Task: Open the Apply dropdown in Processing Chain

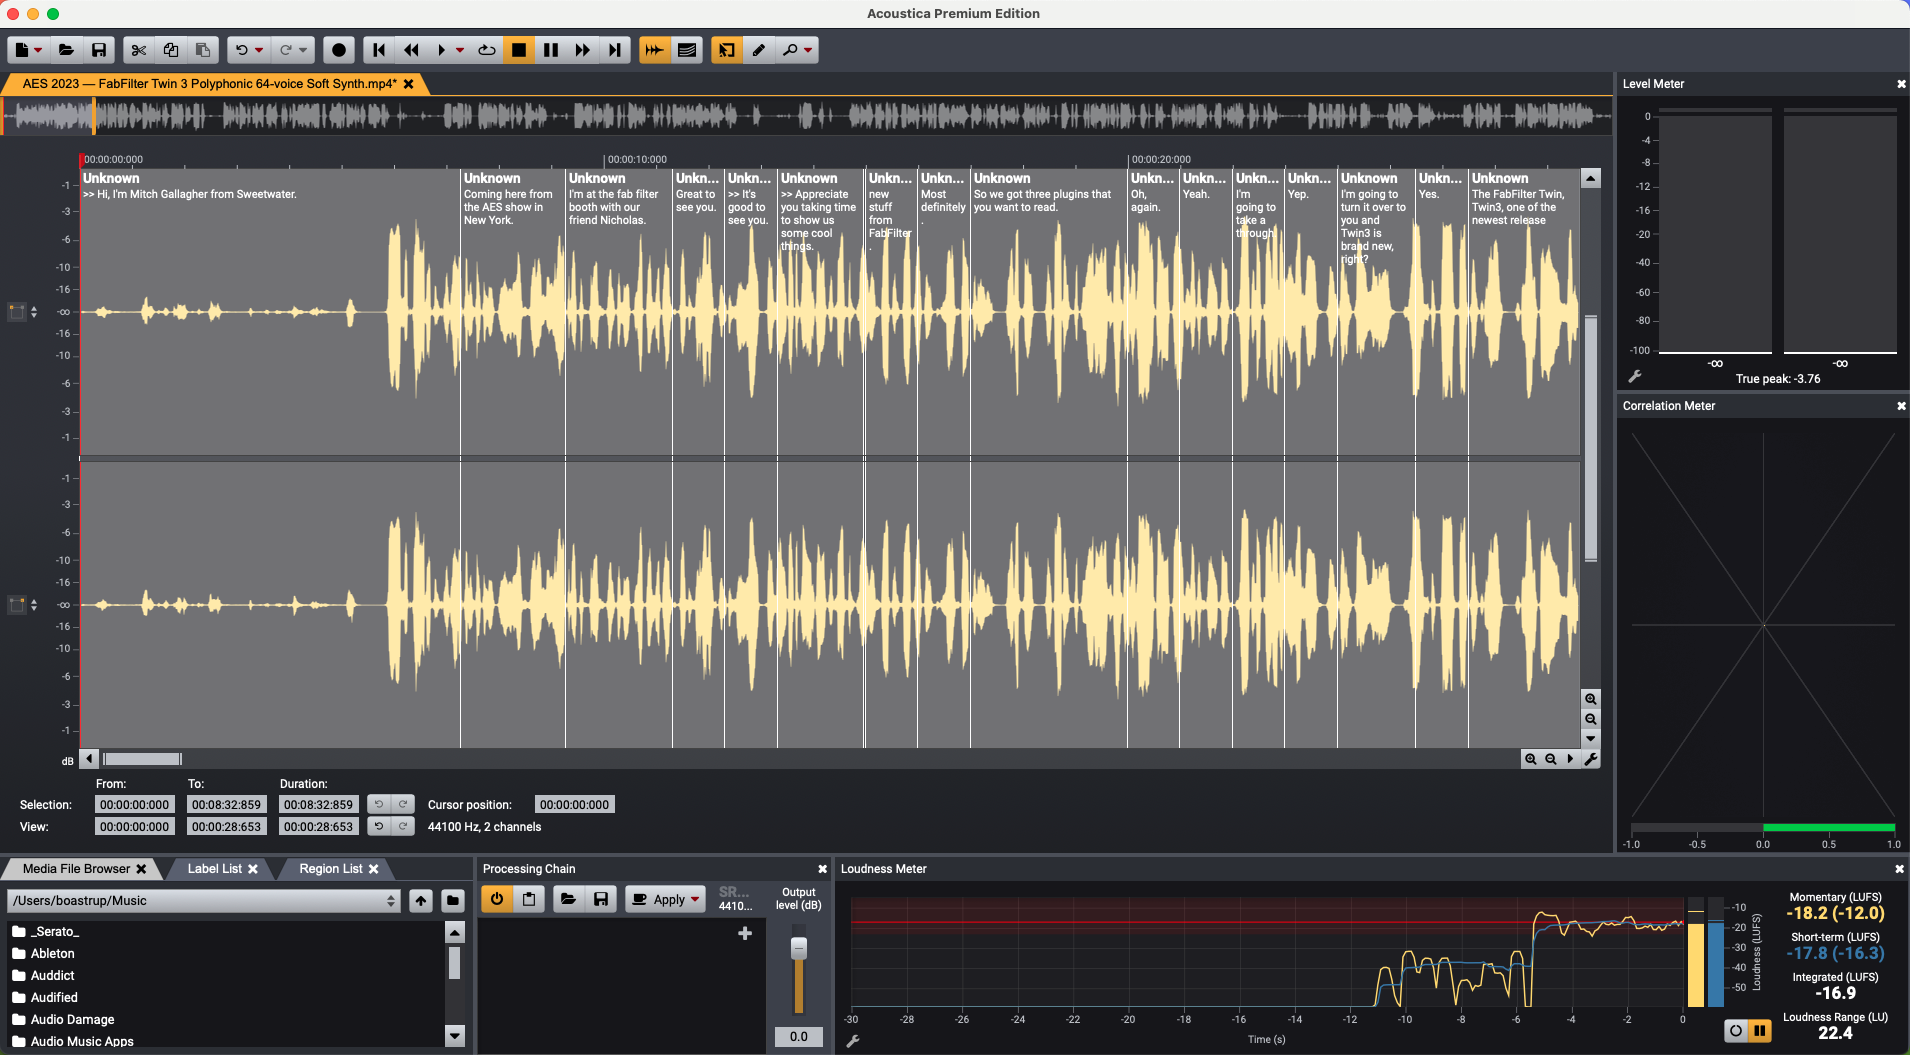Action: pyautogui.click(x=694, y=899)
